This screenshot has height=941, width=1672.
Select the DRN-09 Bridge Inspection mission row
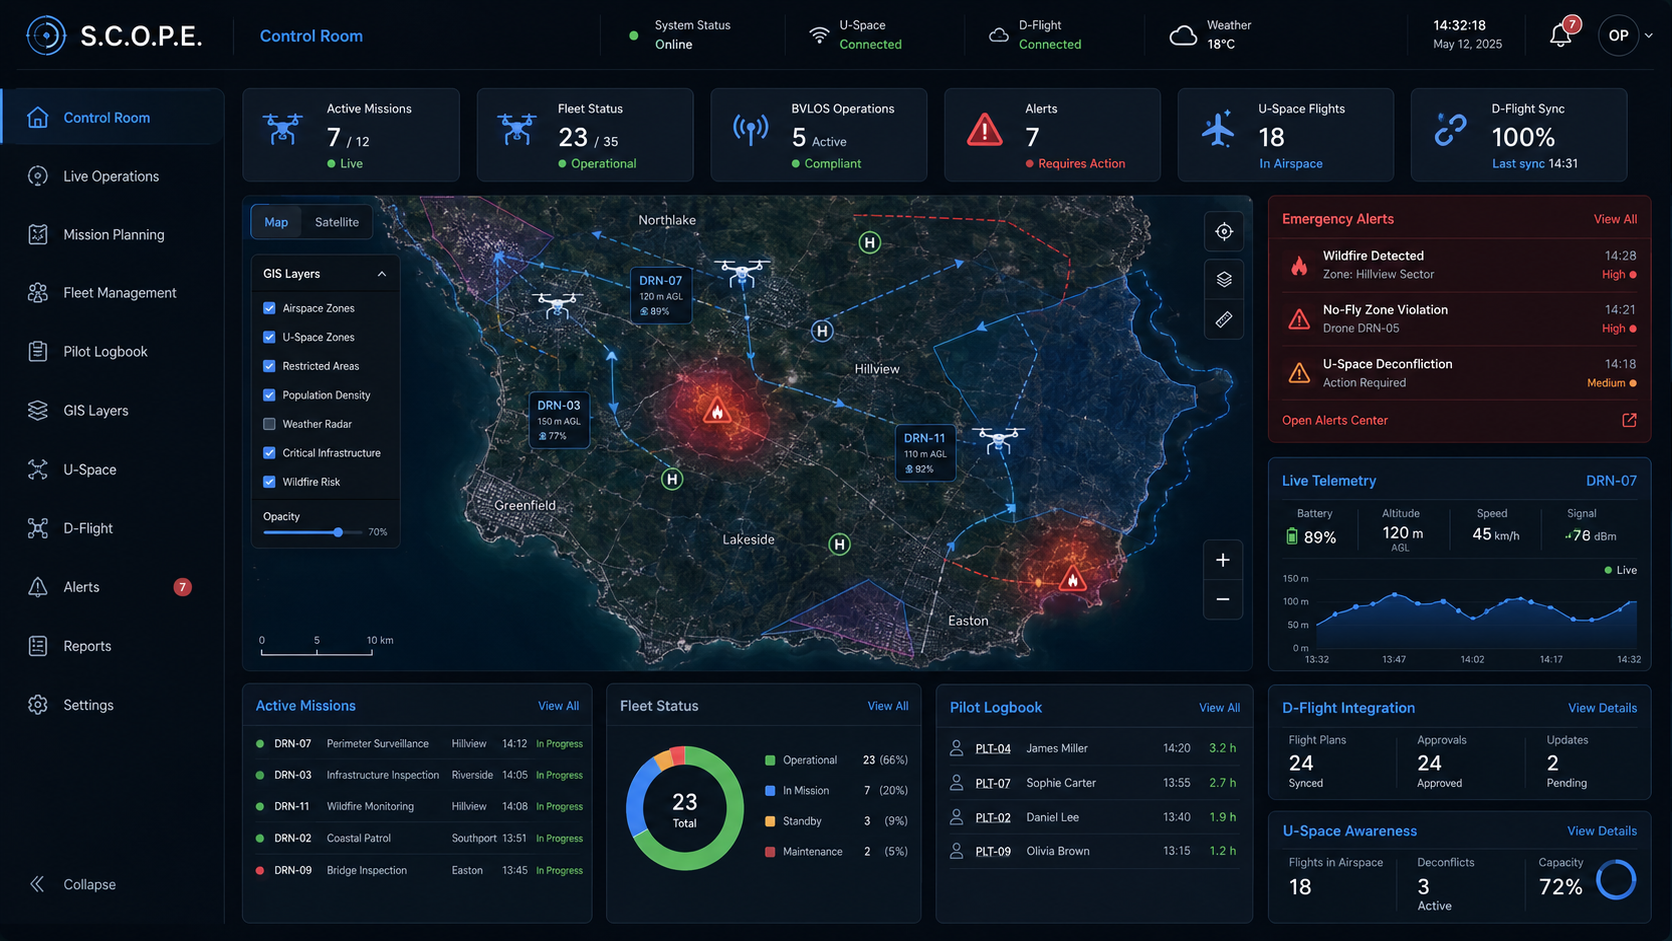(418, 870)
